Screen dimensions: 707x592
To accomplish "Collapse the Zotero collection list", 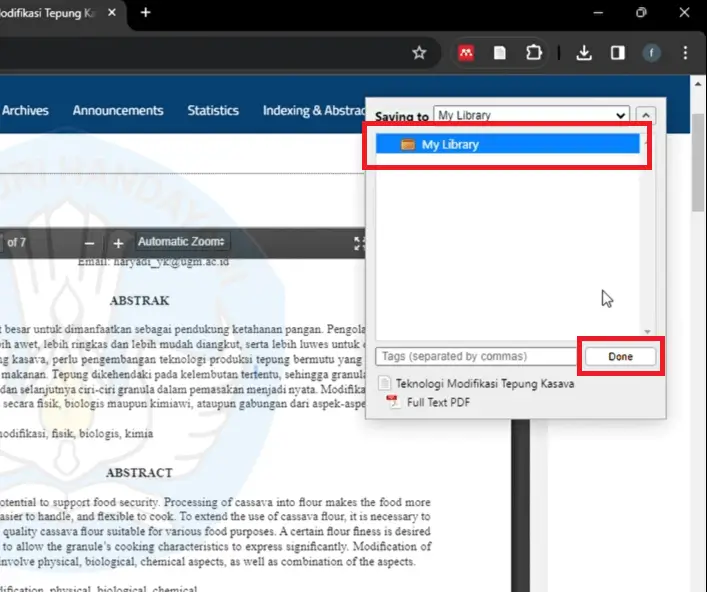I will click(x=646, y=115).
